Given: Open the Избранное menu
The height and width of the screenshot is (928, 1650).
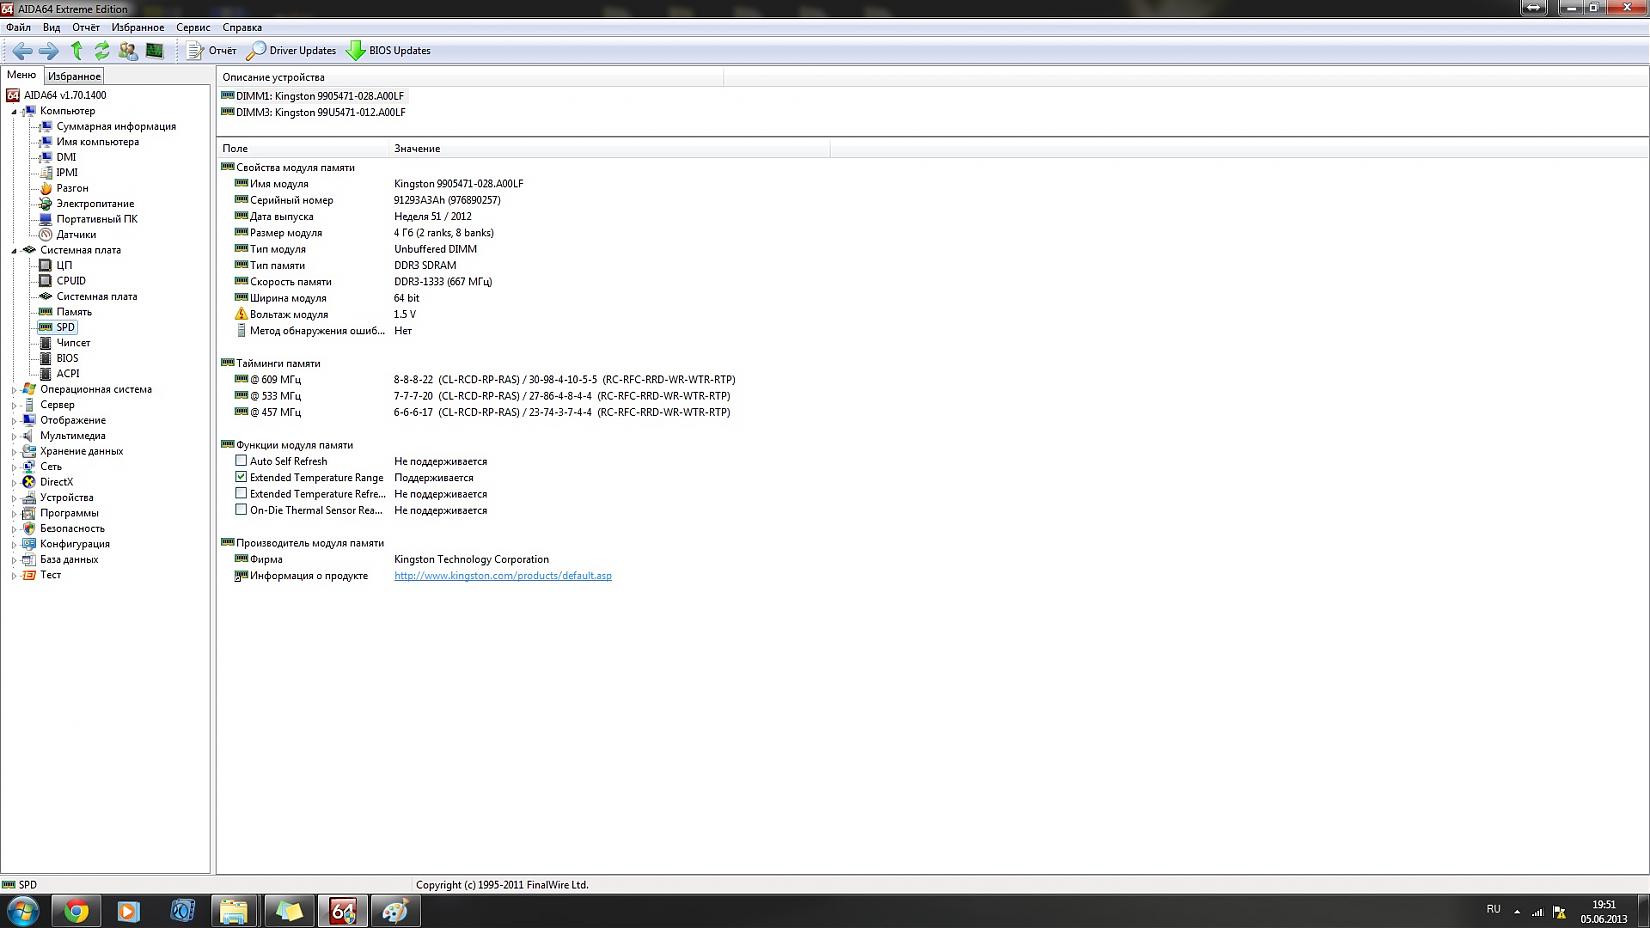Looking at the screenshot, I should pos(138,27).
